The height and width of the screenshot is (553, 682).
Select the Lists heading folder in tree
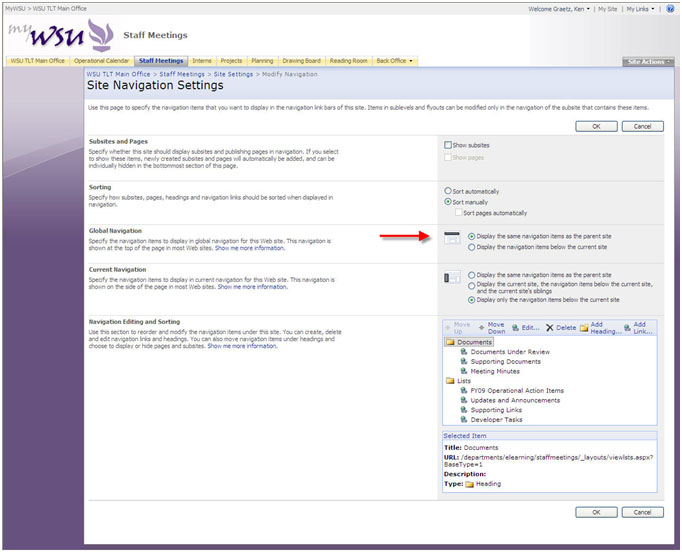tap(458, 381)
